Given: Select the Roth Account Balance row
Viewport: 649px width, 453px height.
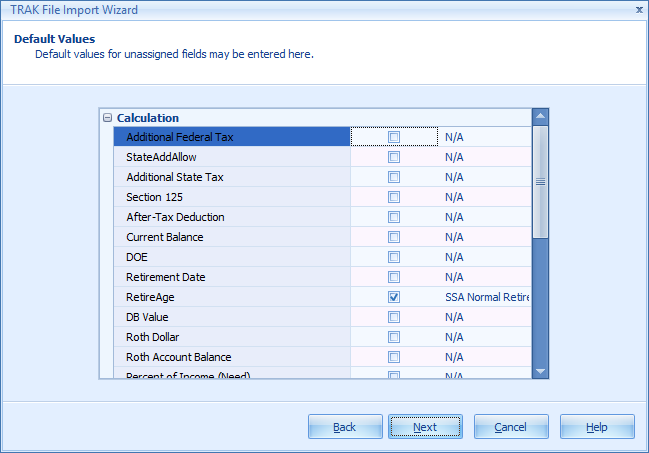Looking at the screenshot, I should click(x=231, y=357).
